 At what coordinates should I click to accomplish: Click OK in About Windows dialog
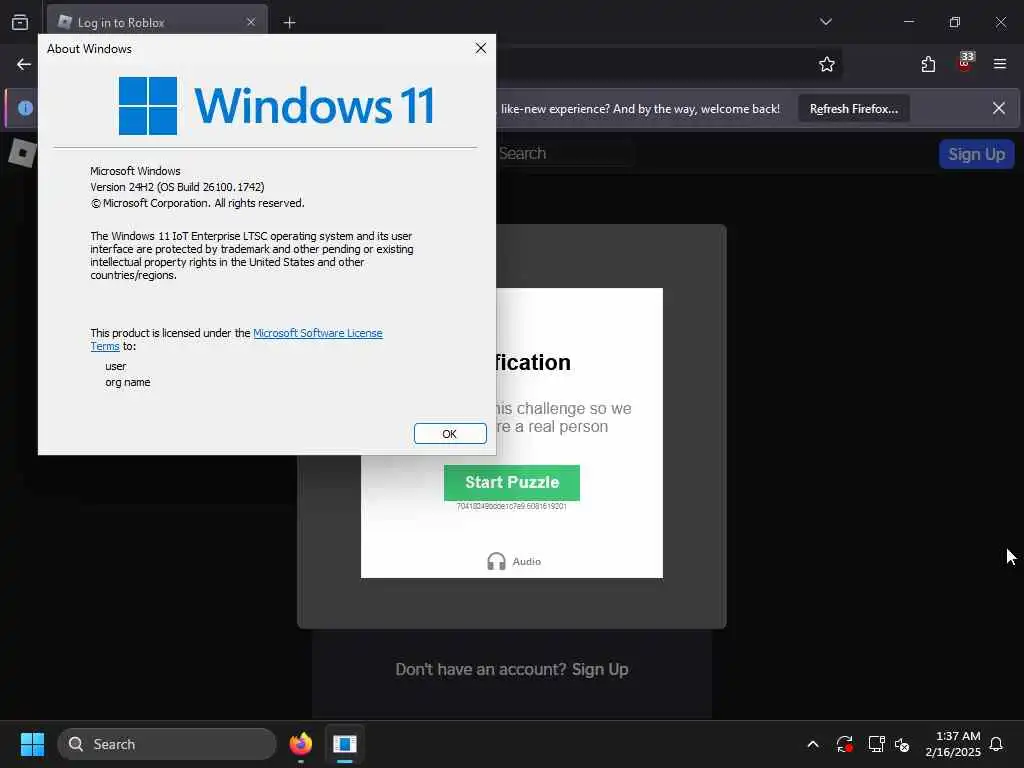pyautogui.click(x=450, y=434)
